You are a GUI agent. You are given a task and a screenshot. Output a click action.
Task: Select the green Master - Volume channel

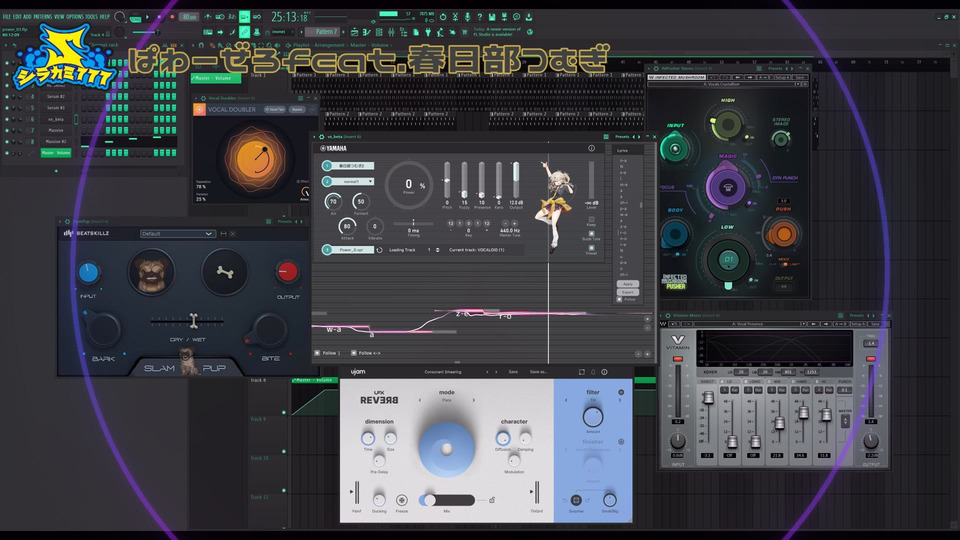[56, 152]
